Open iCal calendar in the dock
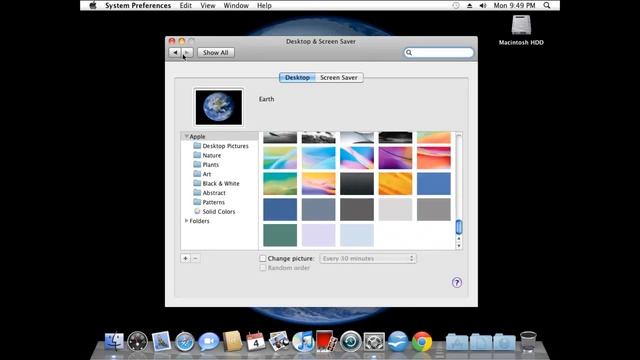Viewport: 640px width, 360px height. point(256,341)
